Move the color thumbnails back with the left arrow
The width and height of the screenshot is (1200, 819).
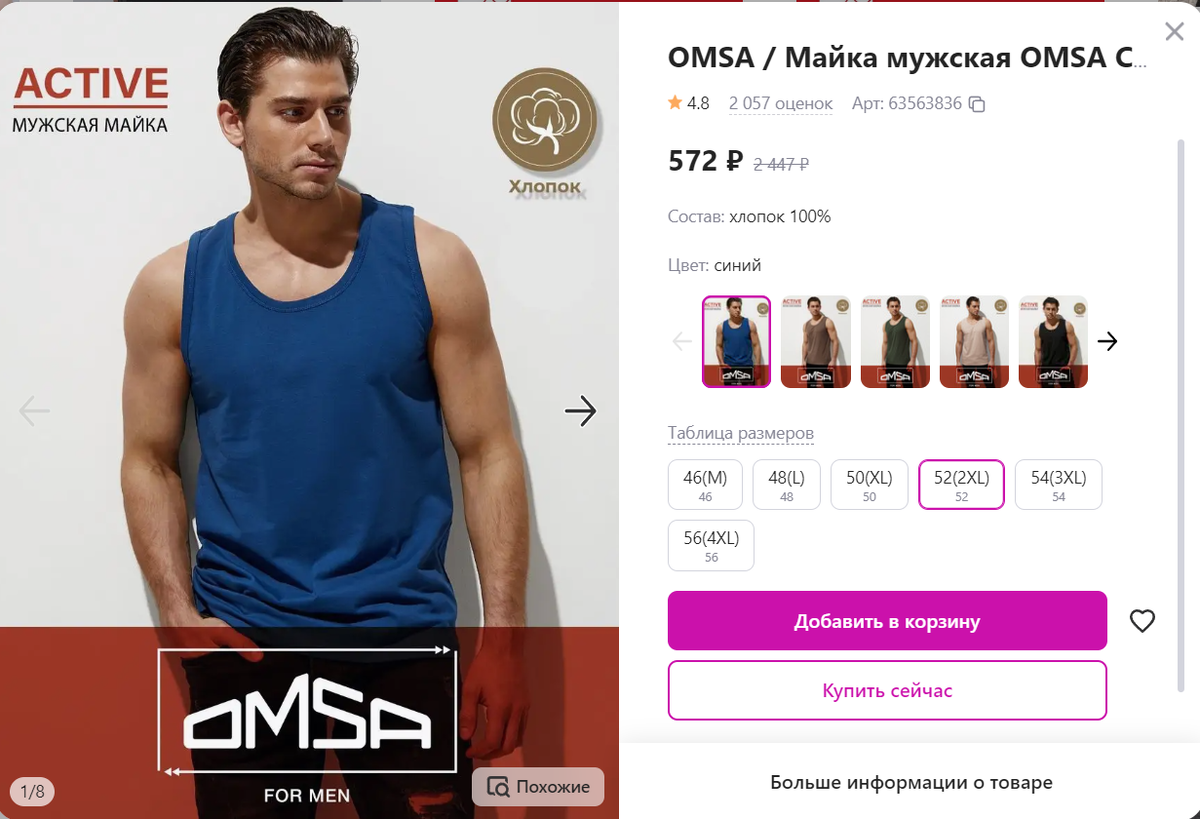tap(682, 341)
